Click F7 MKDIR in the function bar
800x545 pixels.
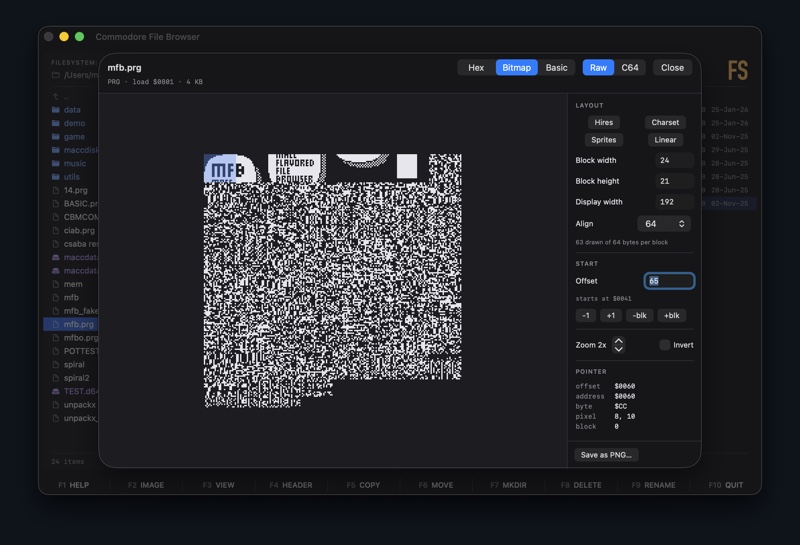point(508,485)
